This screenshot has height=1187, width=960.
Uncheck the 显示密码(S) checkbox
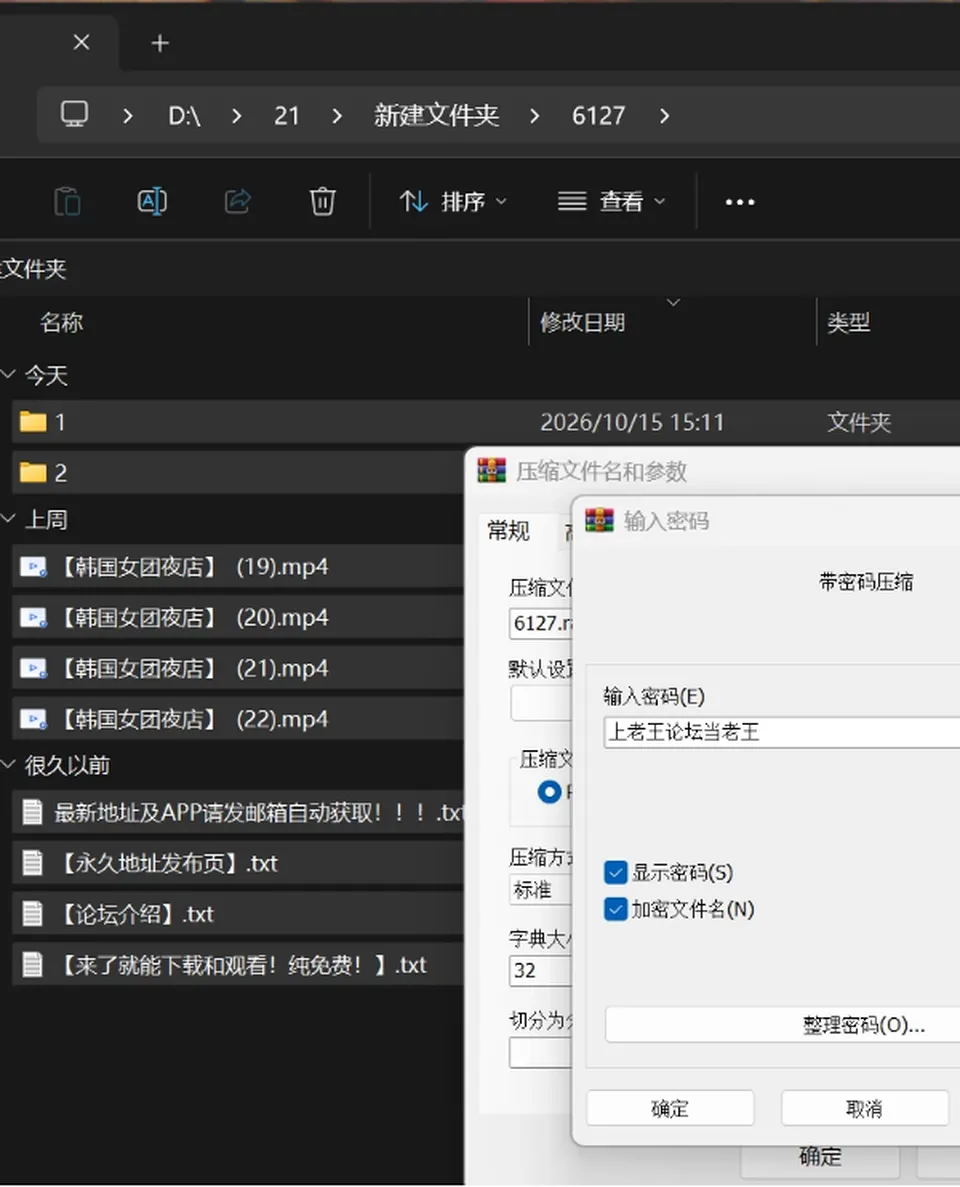[616, 872]
